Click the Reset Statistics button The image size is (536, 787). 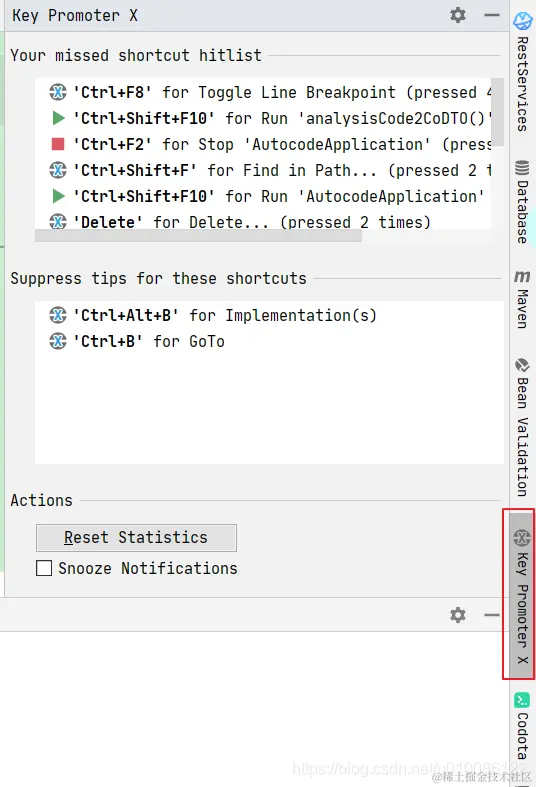136,538
